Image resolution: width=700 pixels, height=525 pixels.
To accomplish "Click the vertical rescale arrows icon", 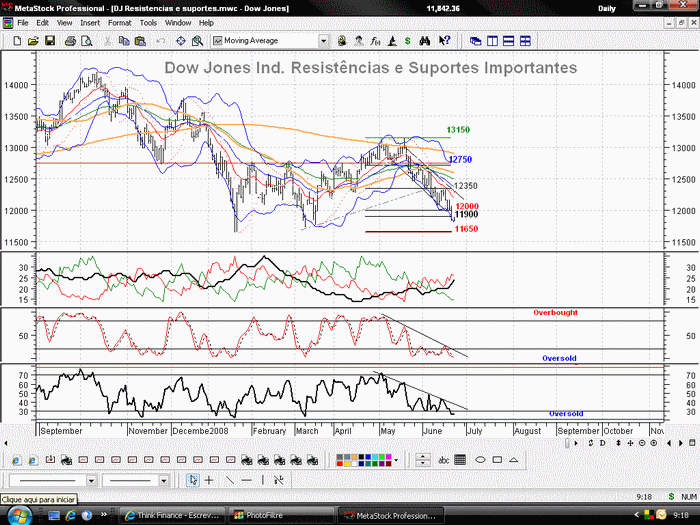I will coord(618,443).
